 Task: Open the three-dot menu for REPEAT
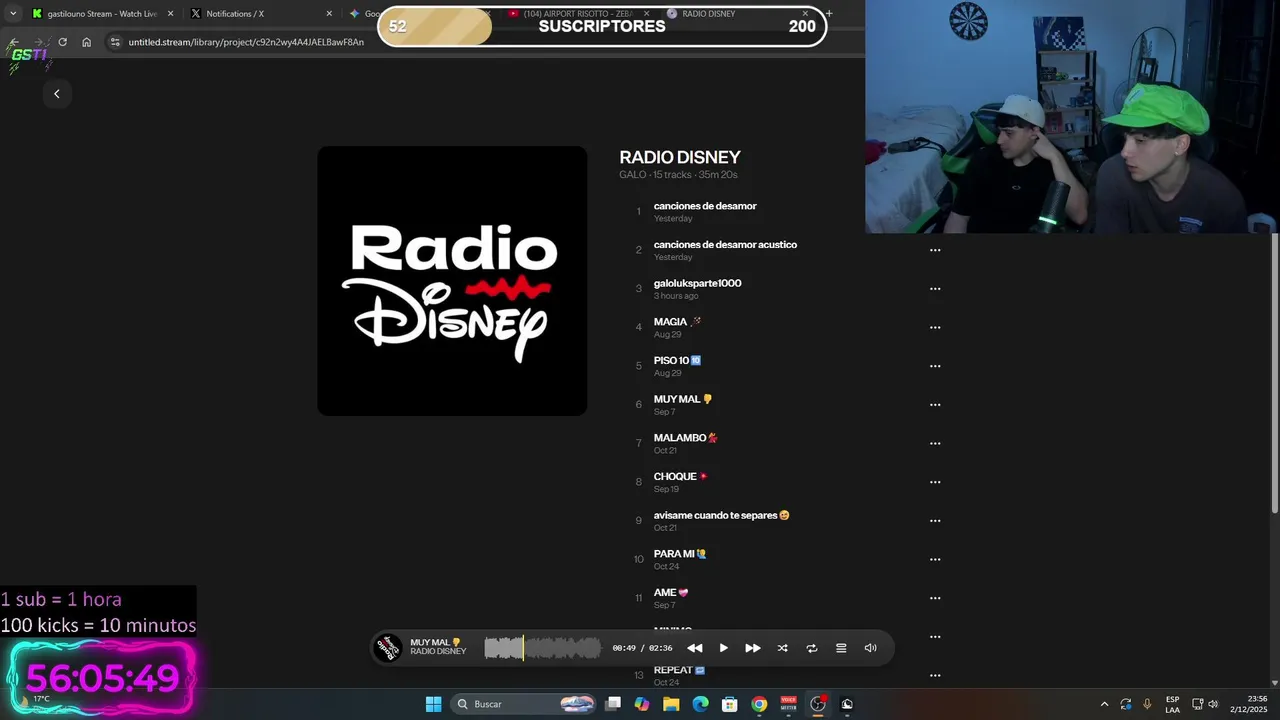click(x=935, y=675)
